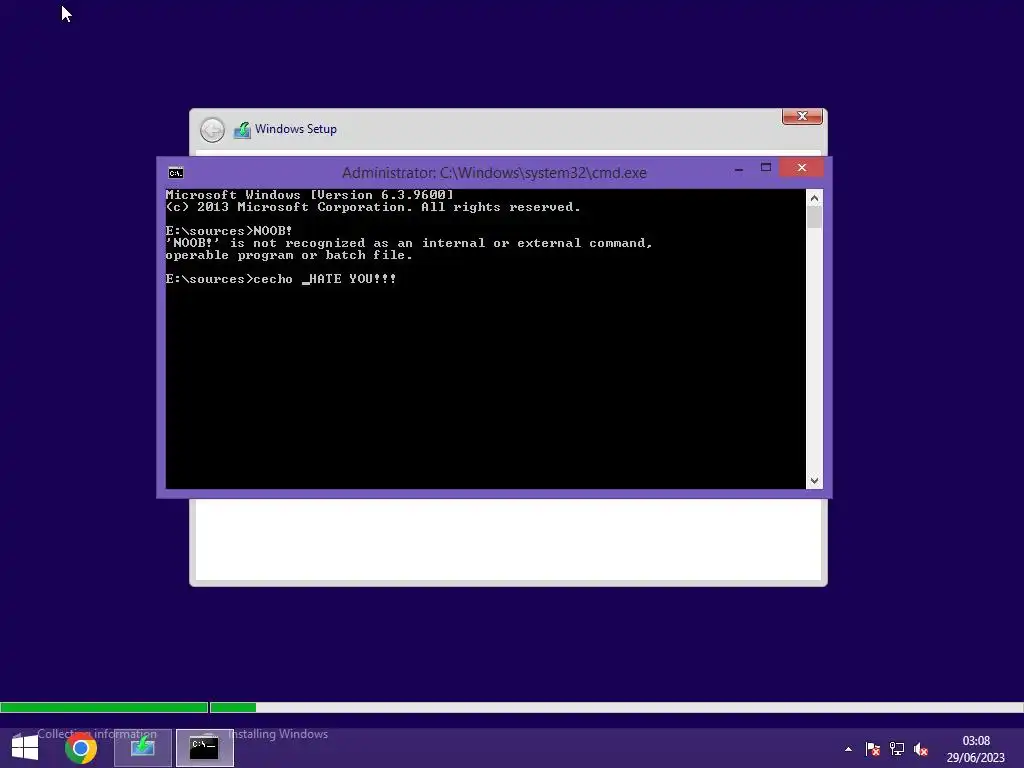Click the 'operable program or batch file.' line
This screenshot has width=1024, height=768.
pyautogui.click(x=289, y=255)
